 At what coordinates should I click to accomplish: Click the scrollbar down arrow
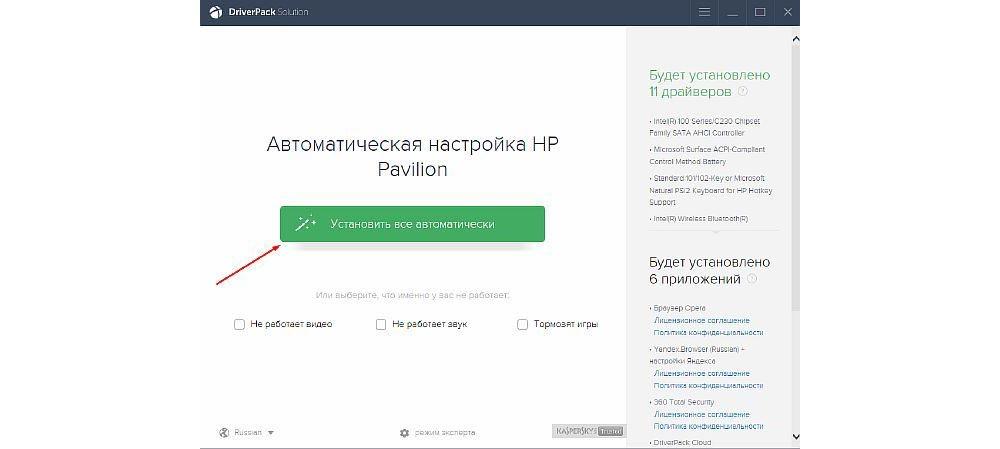(795, 436)
